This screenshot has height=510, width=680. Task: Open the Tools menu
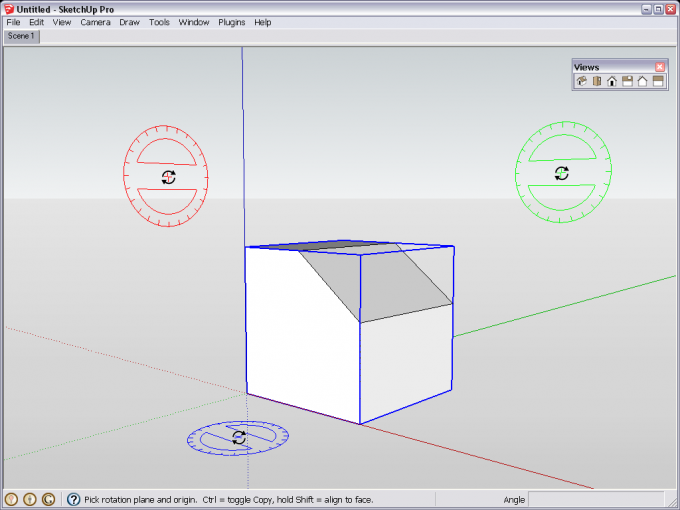[159, 22]
